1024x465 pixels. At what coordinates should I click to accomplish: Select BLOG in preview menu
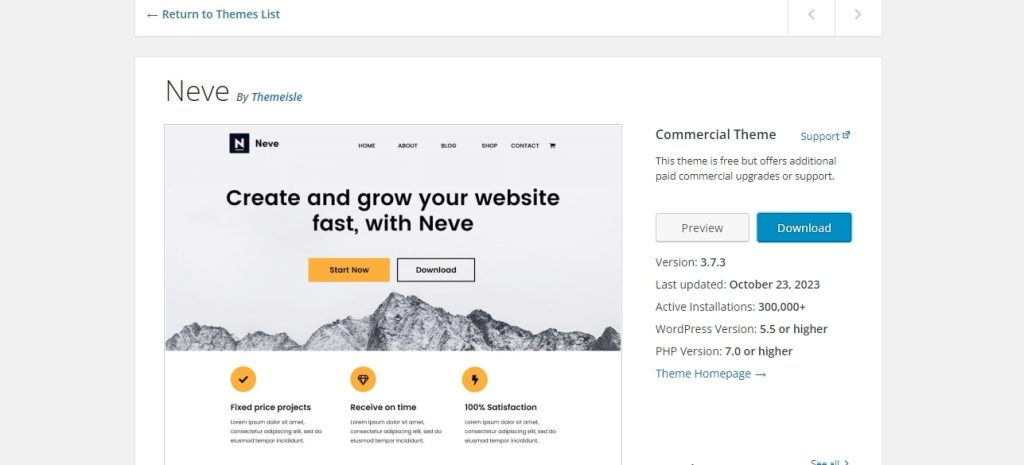[x=449, y=146]
